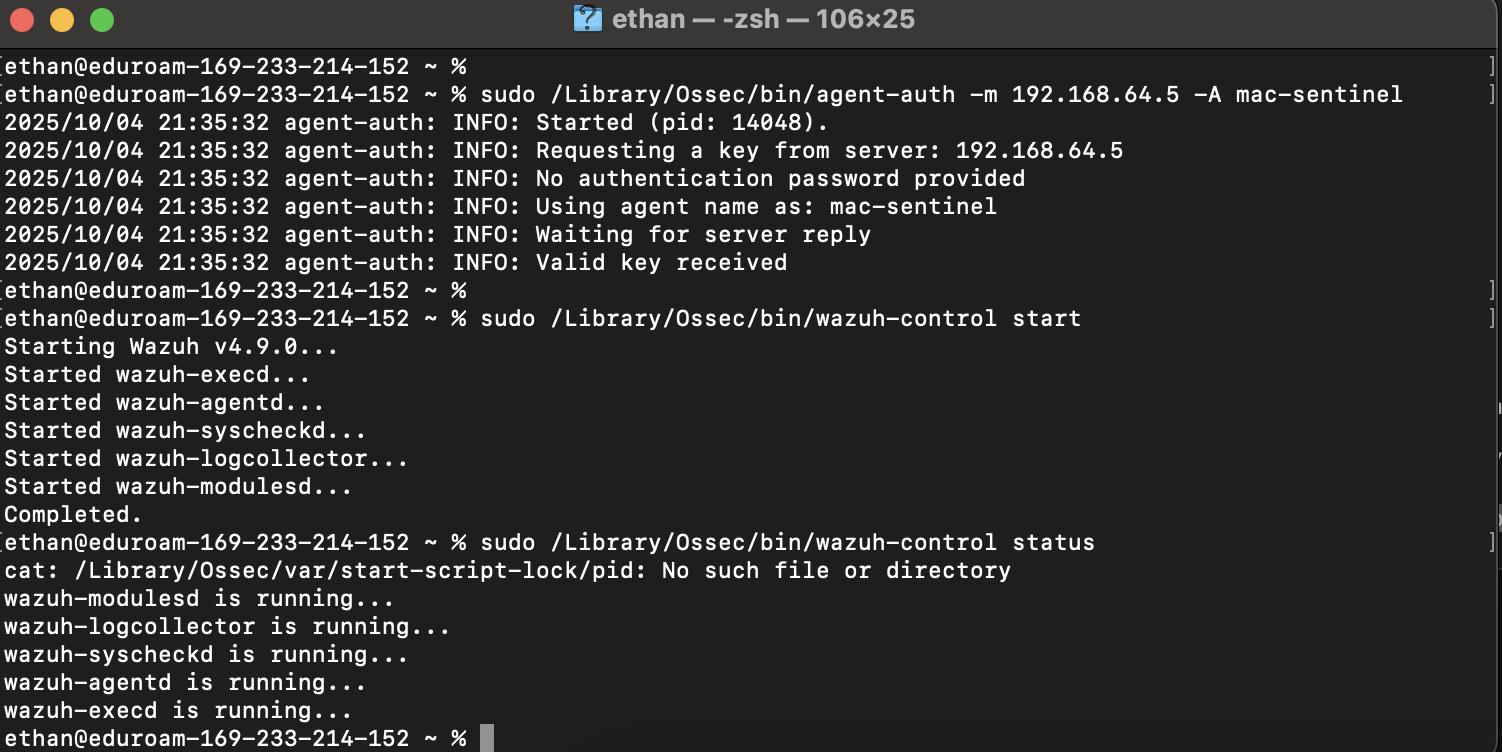1502x752 pixels.
Task: Minimize the Terminal window with yellow button
Action: (62, 19)
